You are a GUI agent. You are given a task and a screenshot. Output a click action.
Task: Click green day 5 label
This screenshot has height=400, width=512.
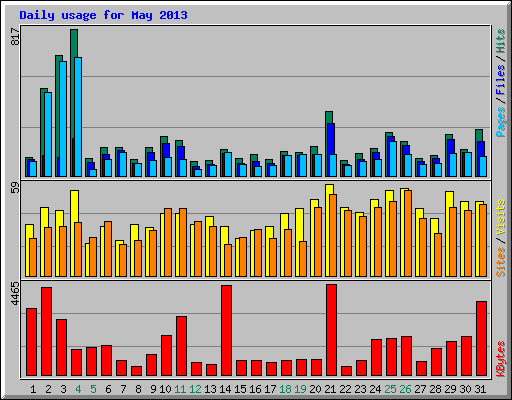[x=93, y=389]
